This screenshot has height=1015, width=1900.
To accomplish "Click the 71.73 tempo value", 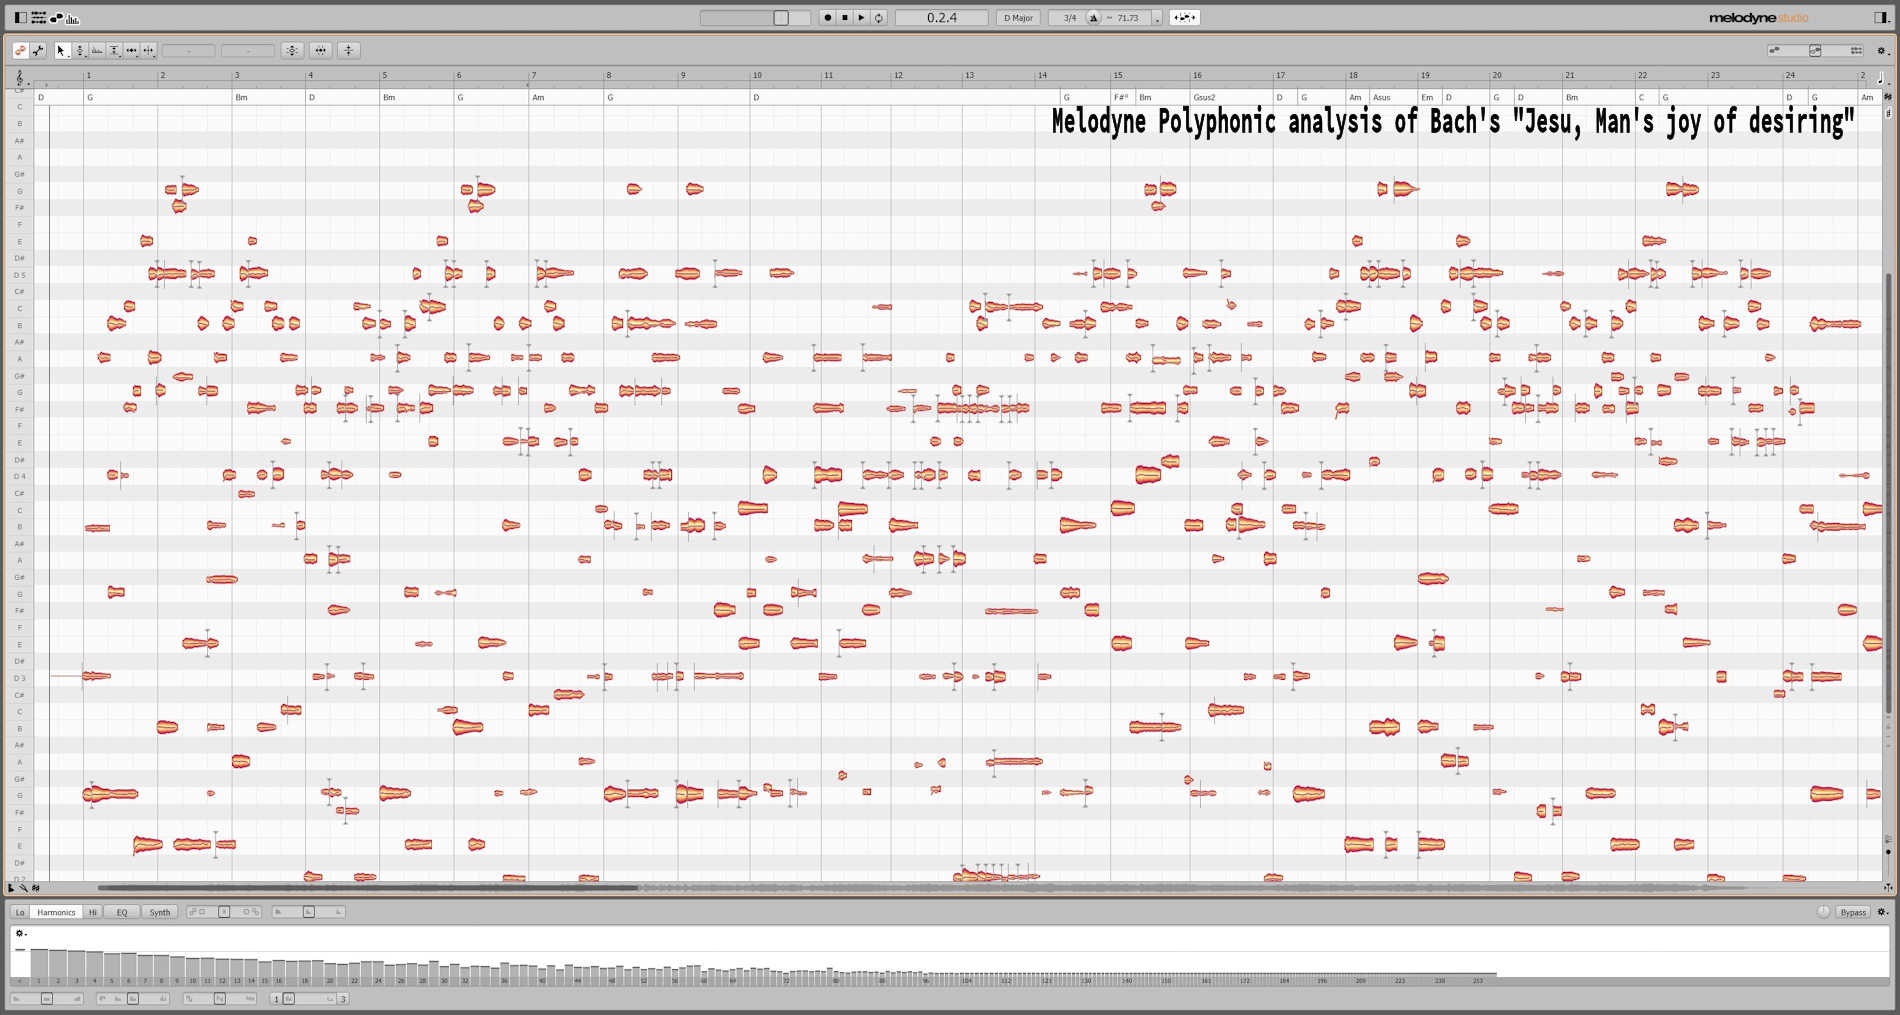I will [x=1127, y=18].
